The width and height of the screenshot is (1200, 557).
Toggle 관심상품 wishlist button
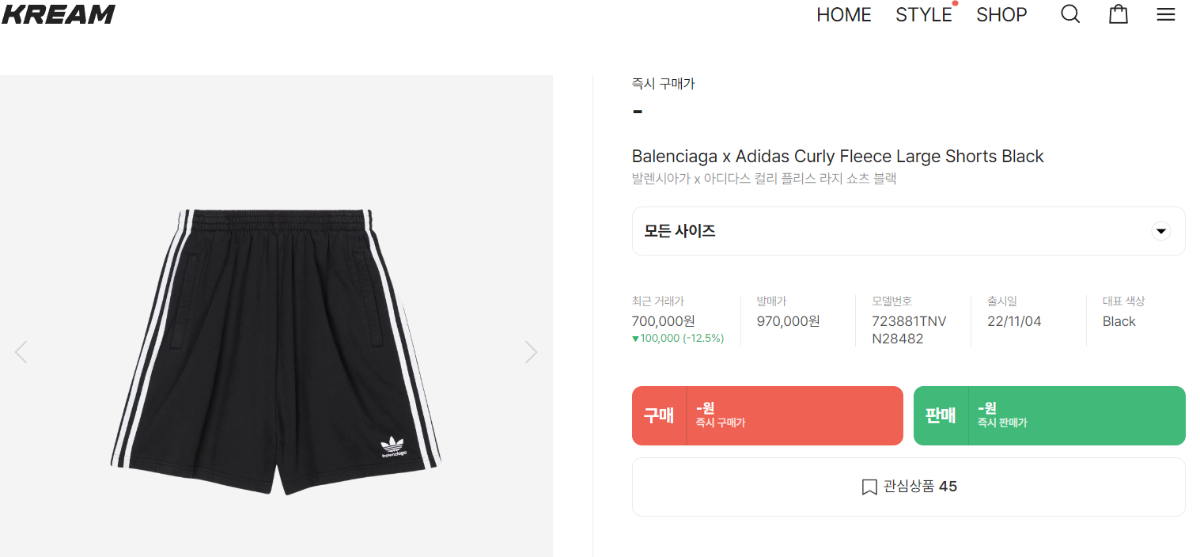click(x=908, y=487)
